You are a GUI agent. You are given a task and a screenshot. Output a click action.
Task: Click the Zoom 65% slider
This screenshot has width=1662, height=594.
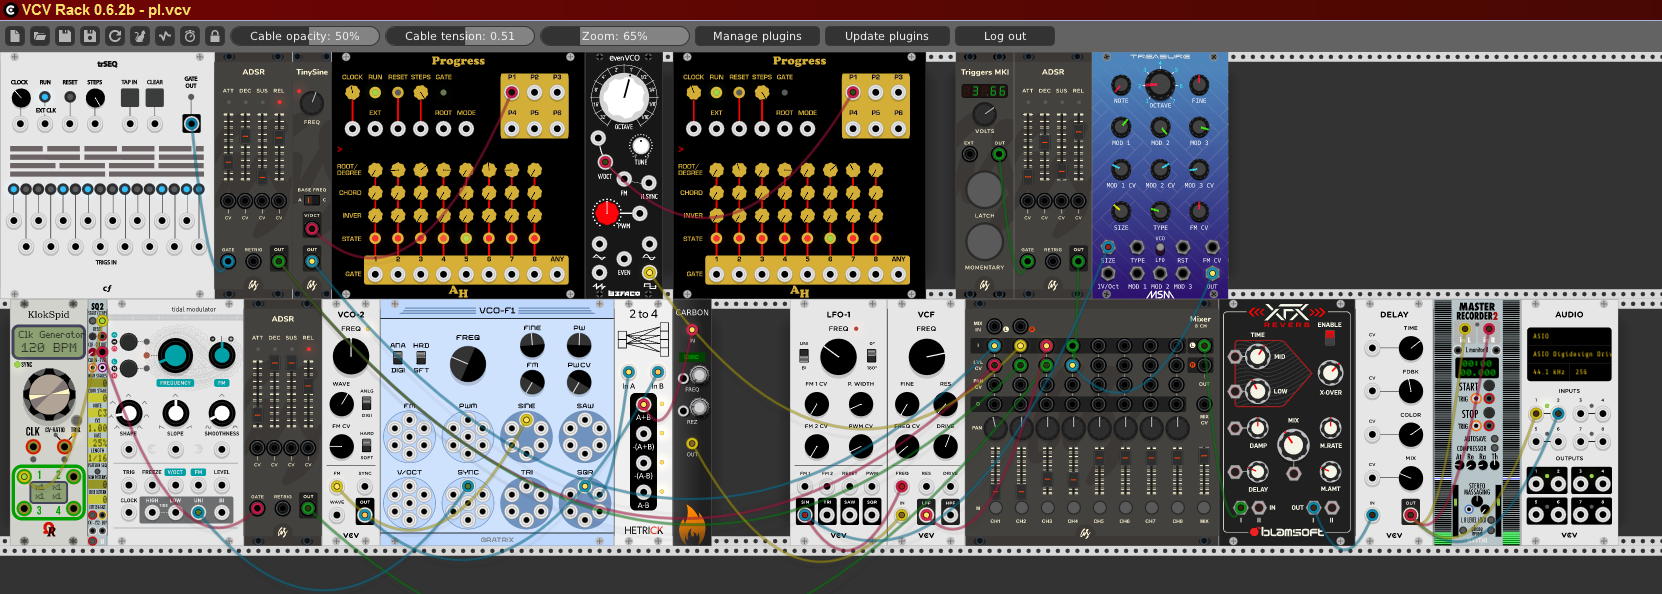coord(614,36)
